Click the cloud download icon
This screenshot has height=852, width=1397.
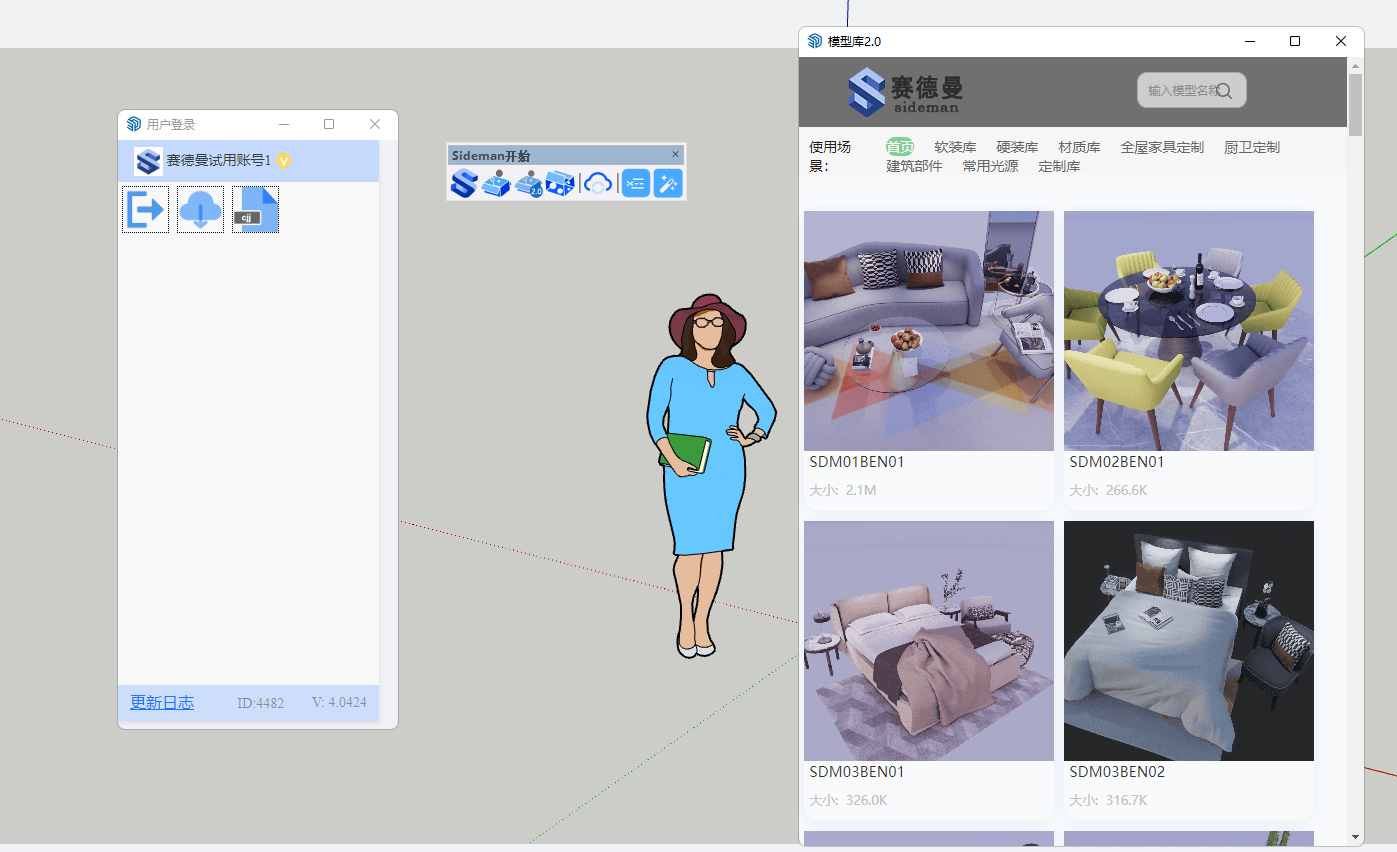pyautogui.click(x=201, y=209)
